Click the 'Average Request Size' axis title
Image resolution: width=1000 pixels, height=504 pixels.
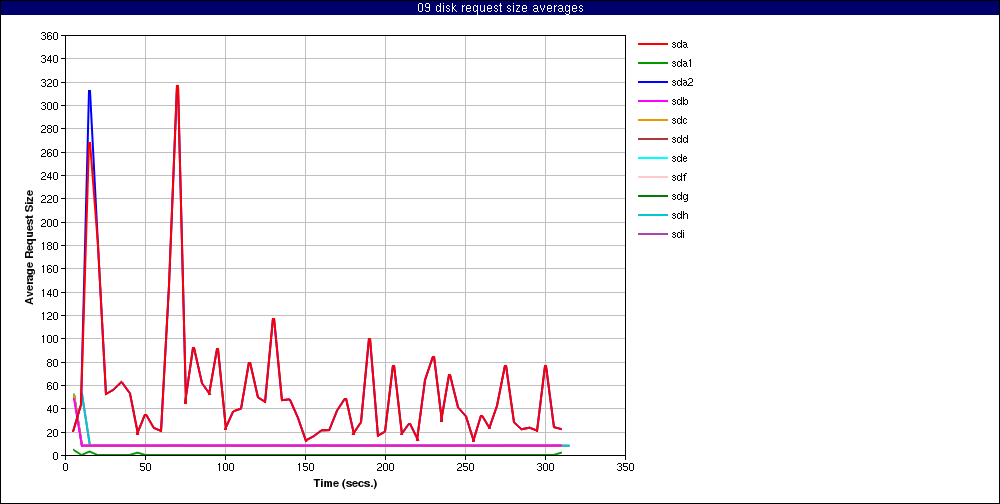coord(29,246)
